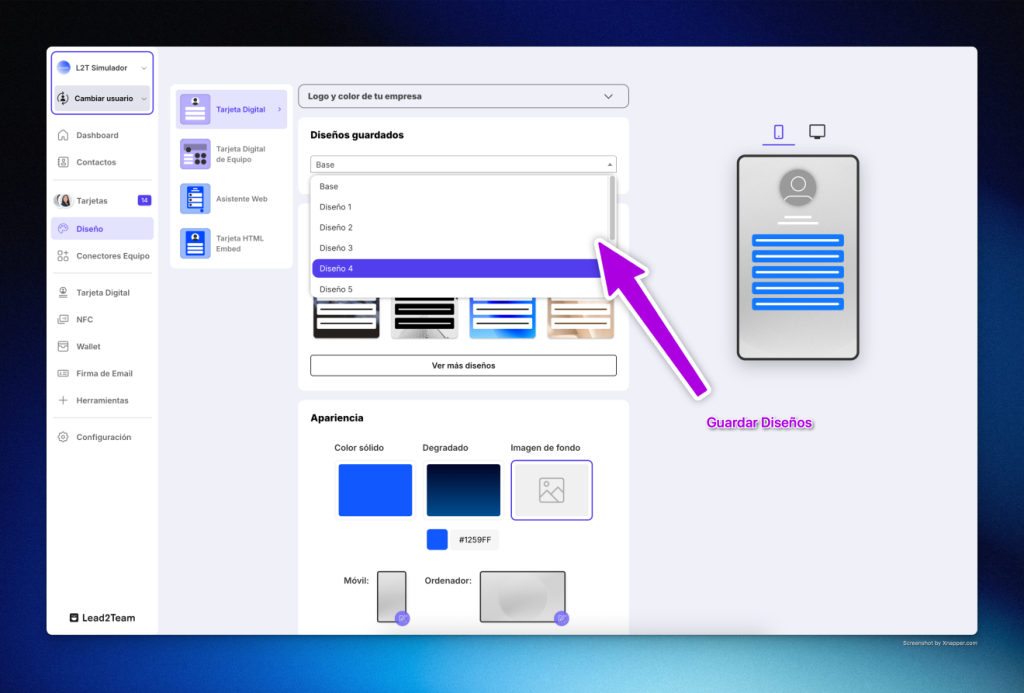This screenshot has width=1024, height=693.
Task: Click the Dashboard home icon in sidebar
Action: pyautogui.click(x=63, y=135)
